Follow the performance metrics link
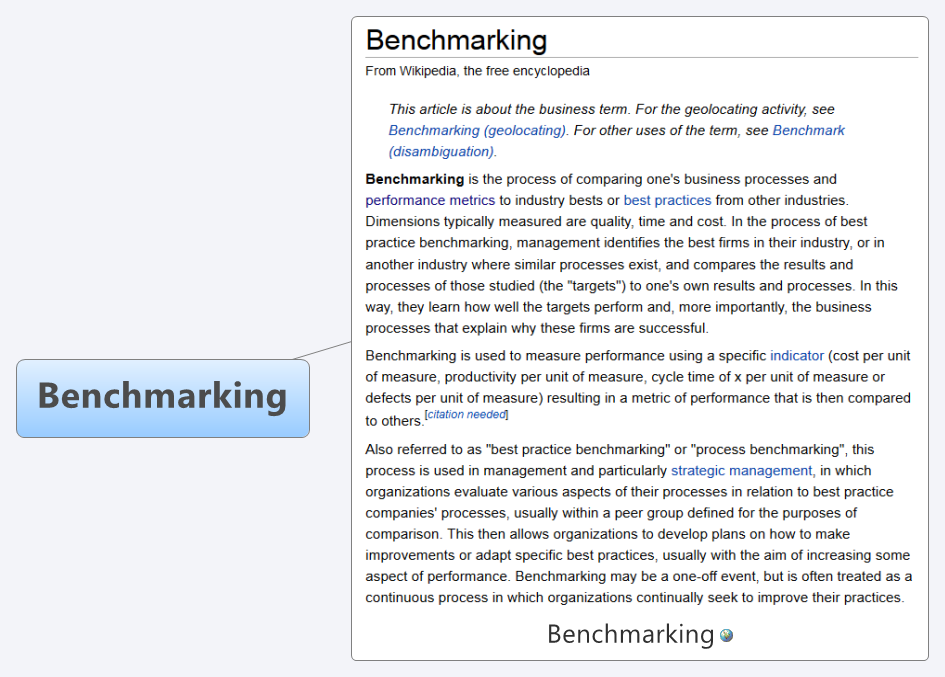This screenshot has width=945, height=677. coord(430,200)
